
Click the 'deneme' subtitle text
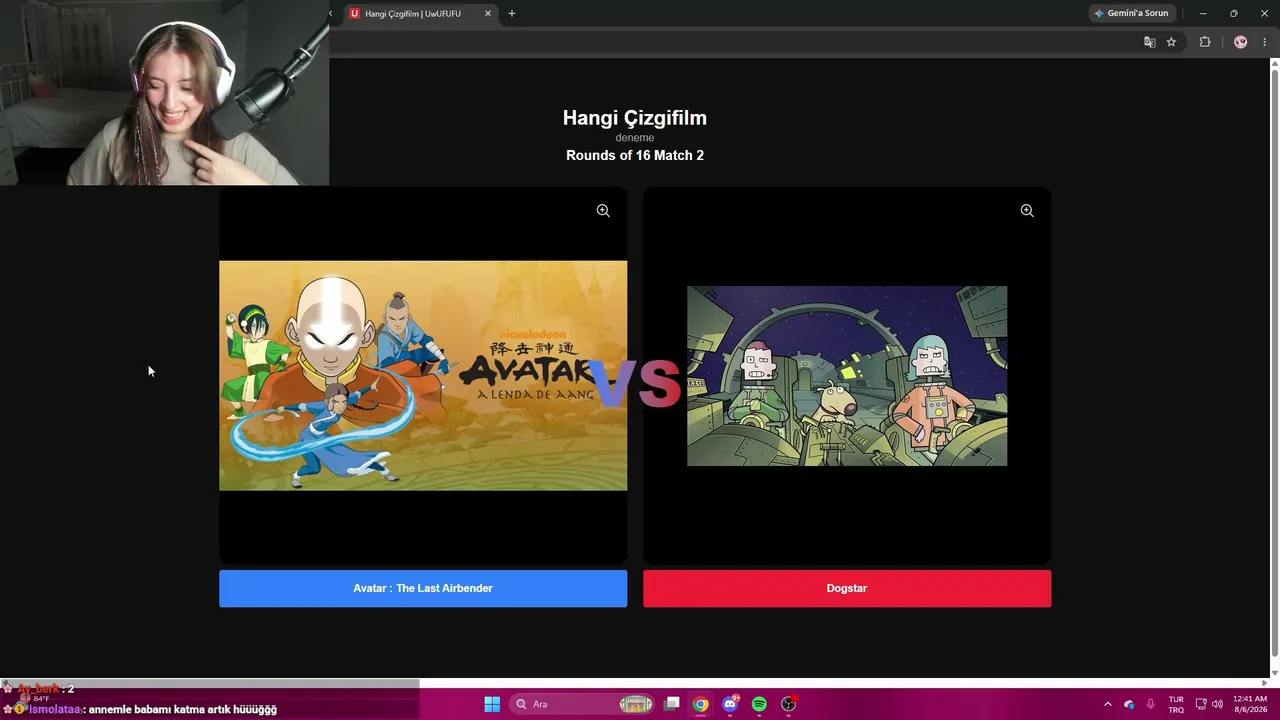(635, 138)
